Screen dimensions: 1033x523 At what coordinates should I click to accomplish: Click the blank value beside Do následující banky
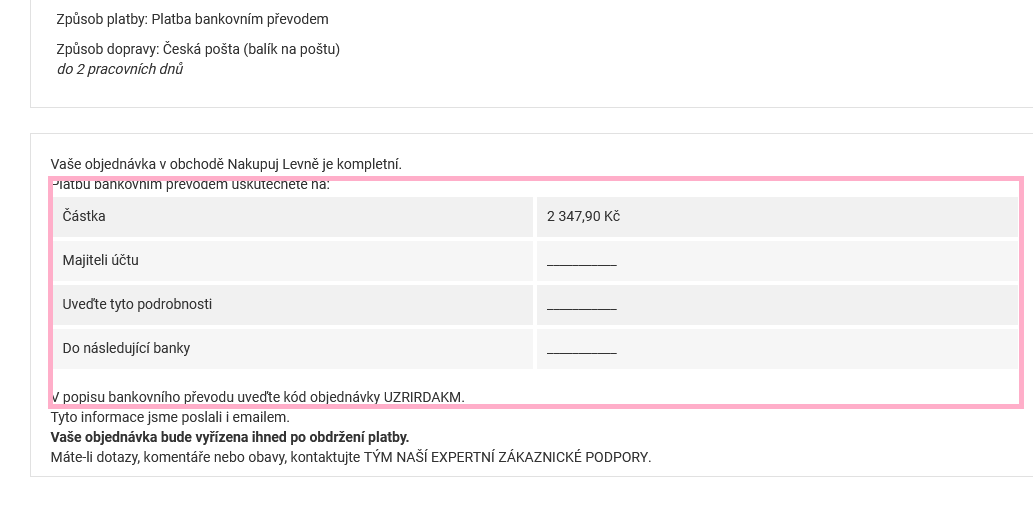click(582, 350)
